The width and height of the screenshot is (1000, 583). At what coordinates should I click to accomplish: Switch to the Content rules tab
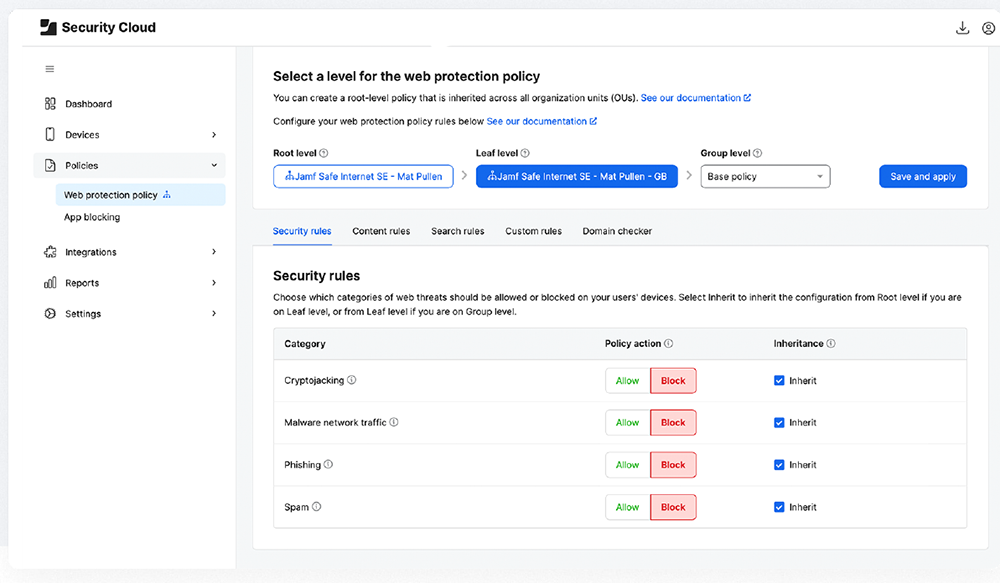pos(381,231)
